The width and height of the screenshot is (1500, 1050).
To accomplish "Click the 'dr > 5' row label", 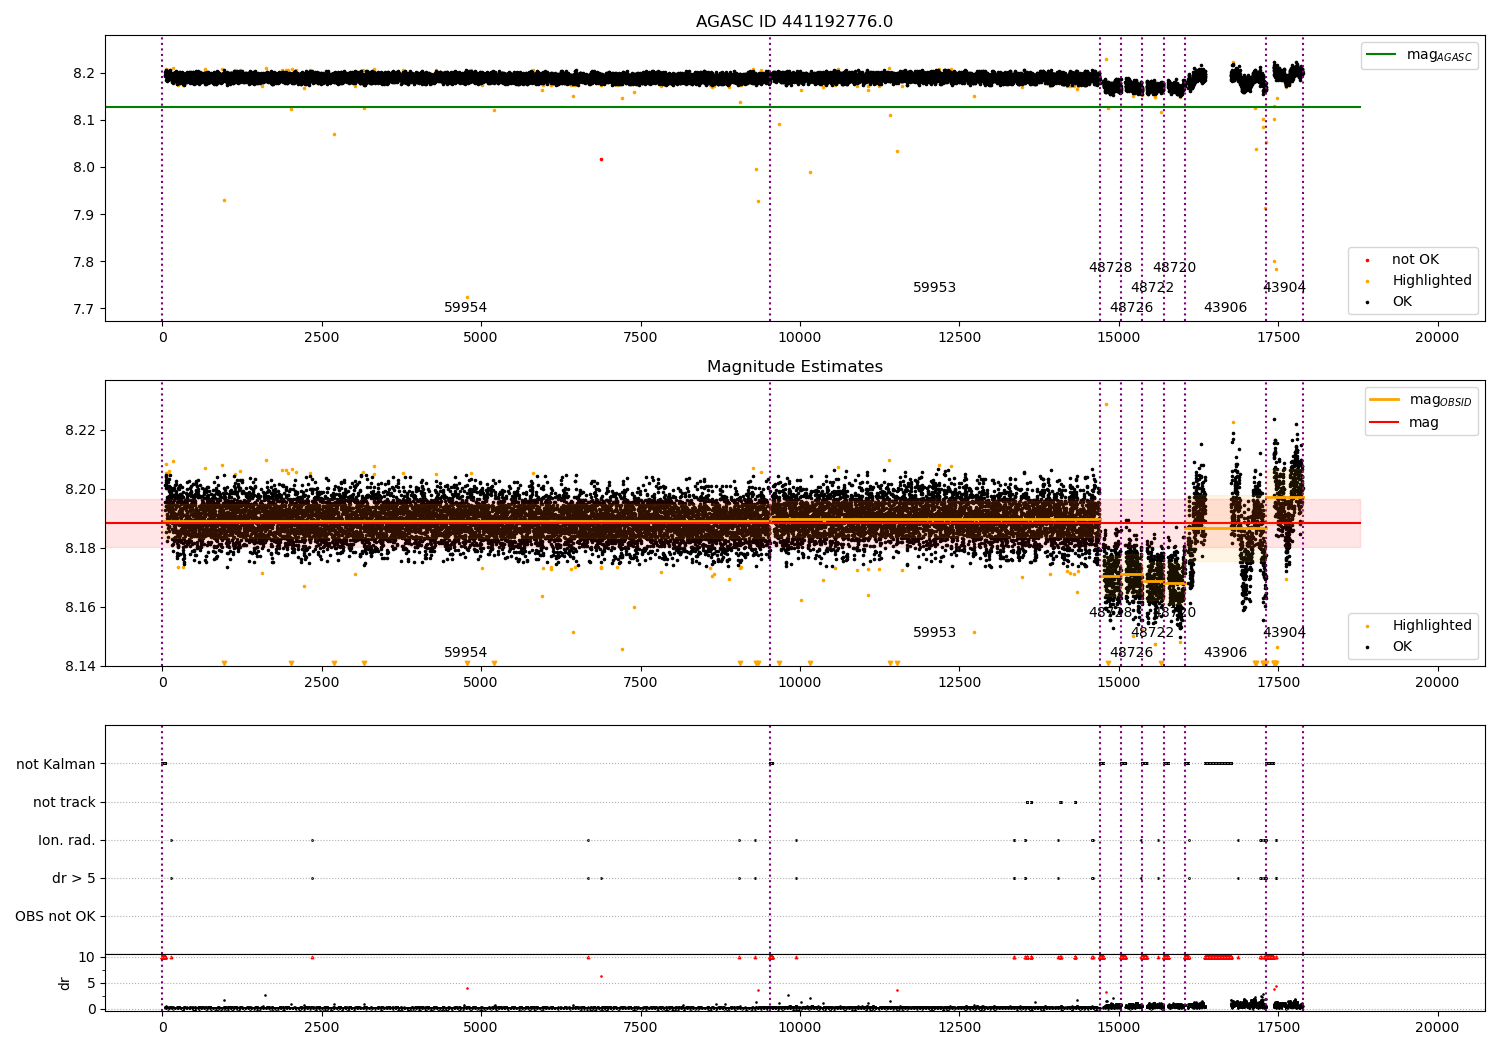I will point(74,878).
